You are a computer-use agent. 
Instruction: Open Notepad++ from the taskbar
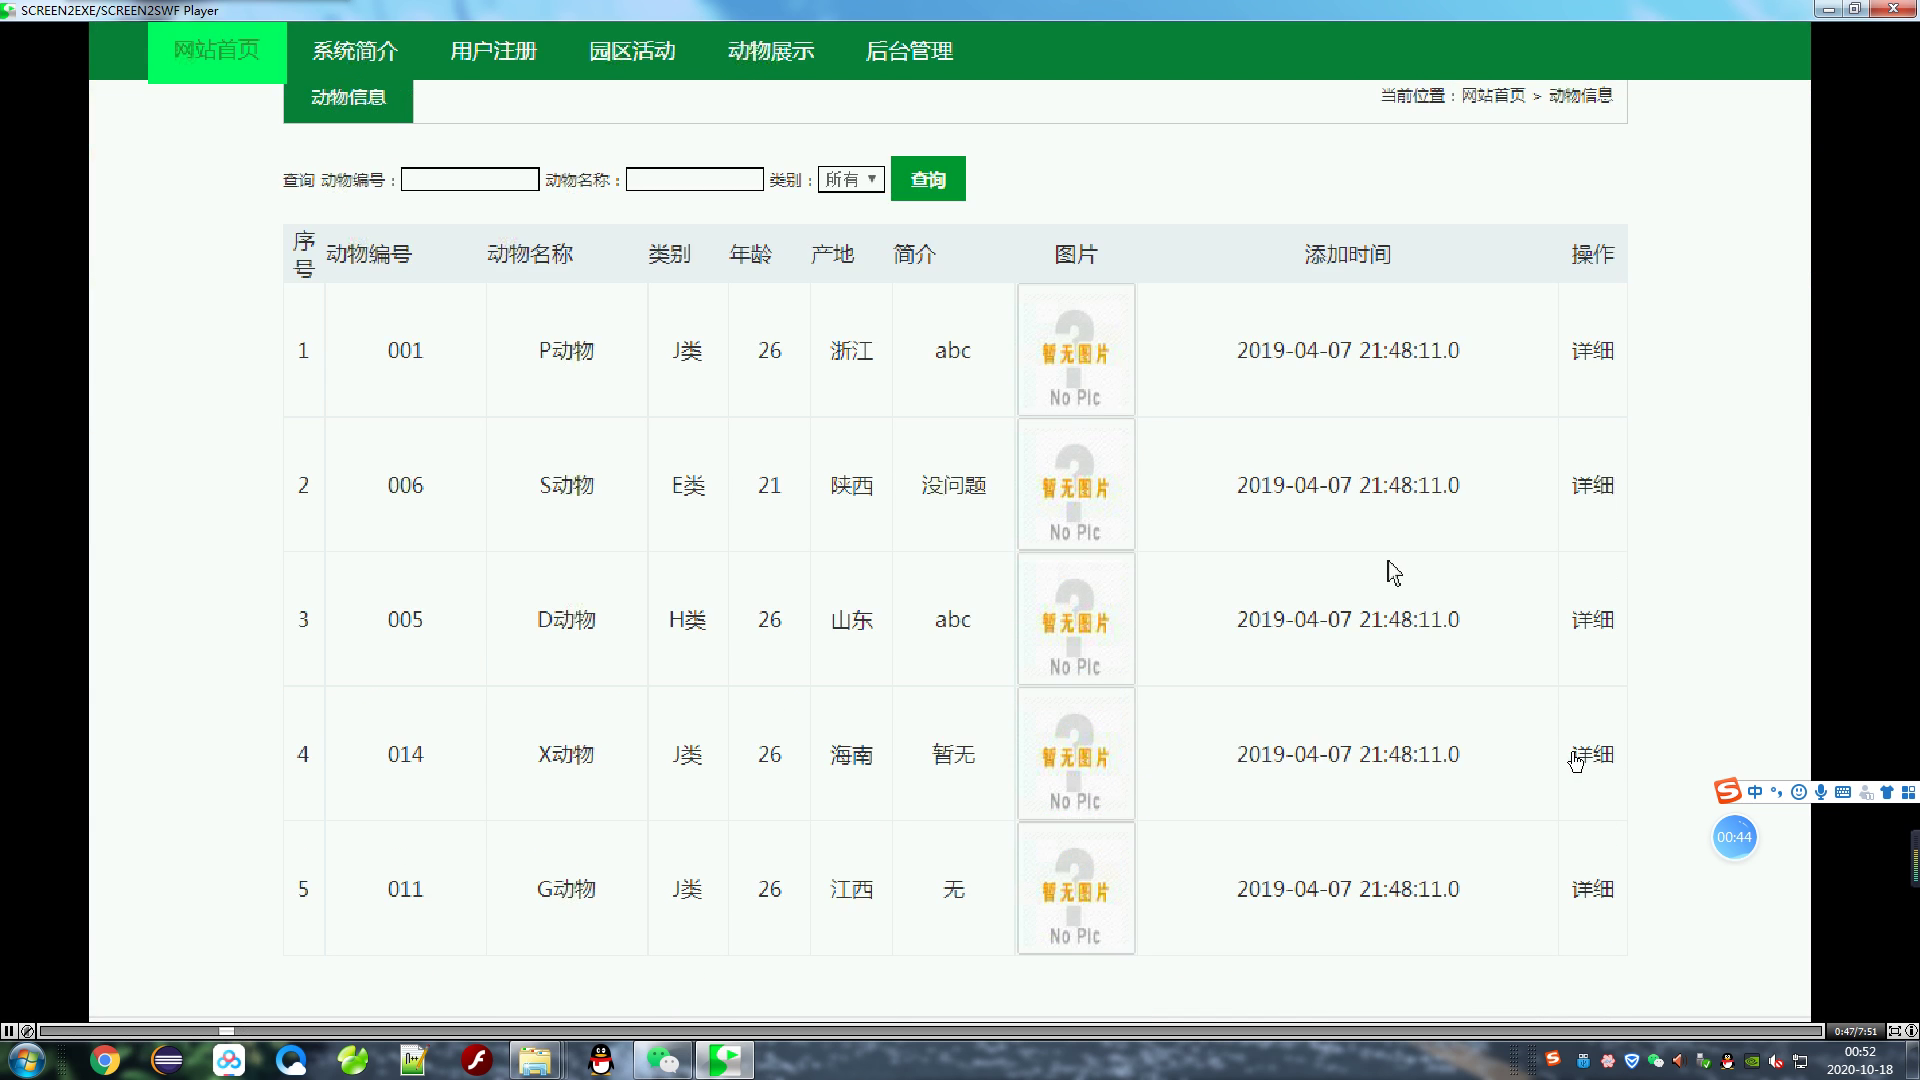414,1060
